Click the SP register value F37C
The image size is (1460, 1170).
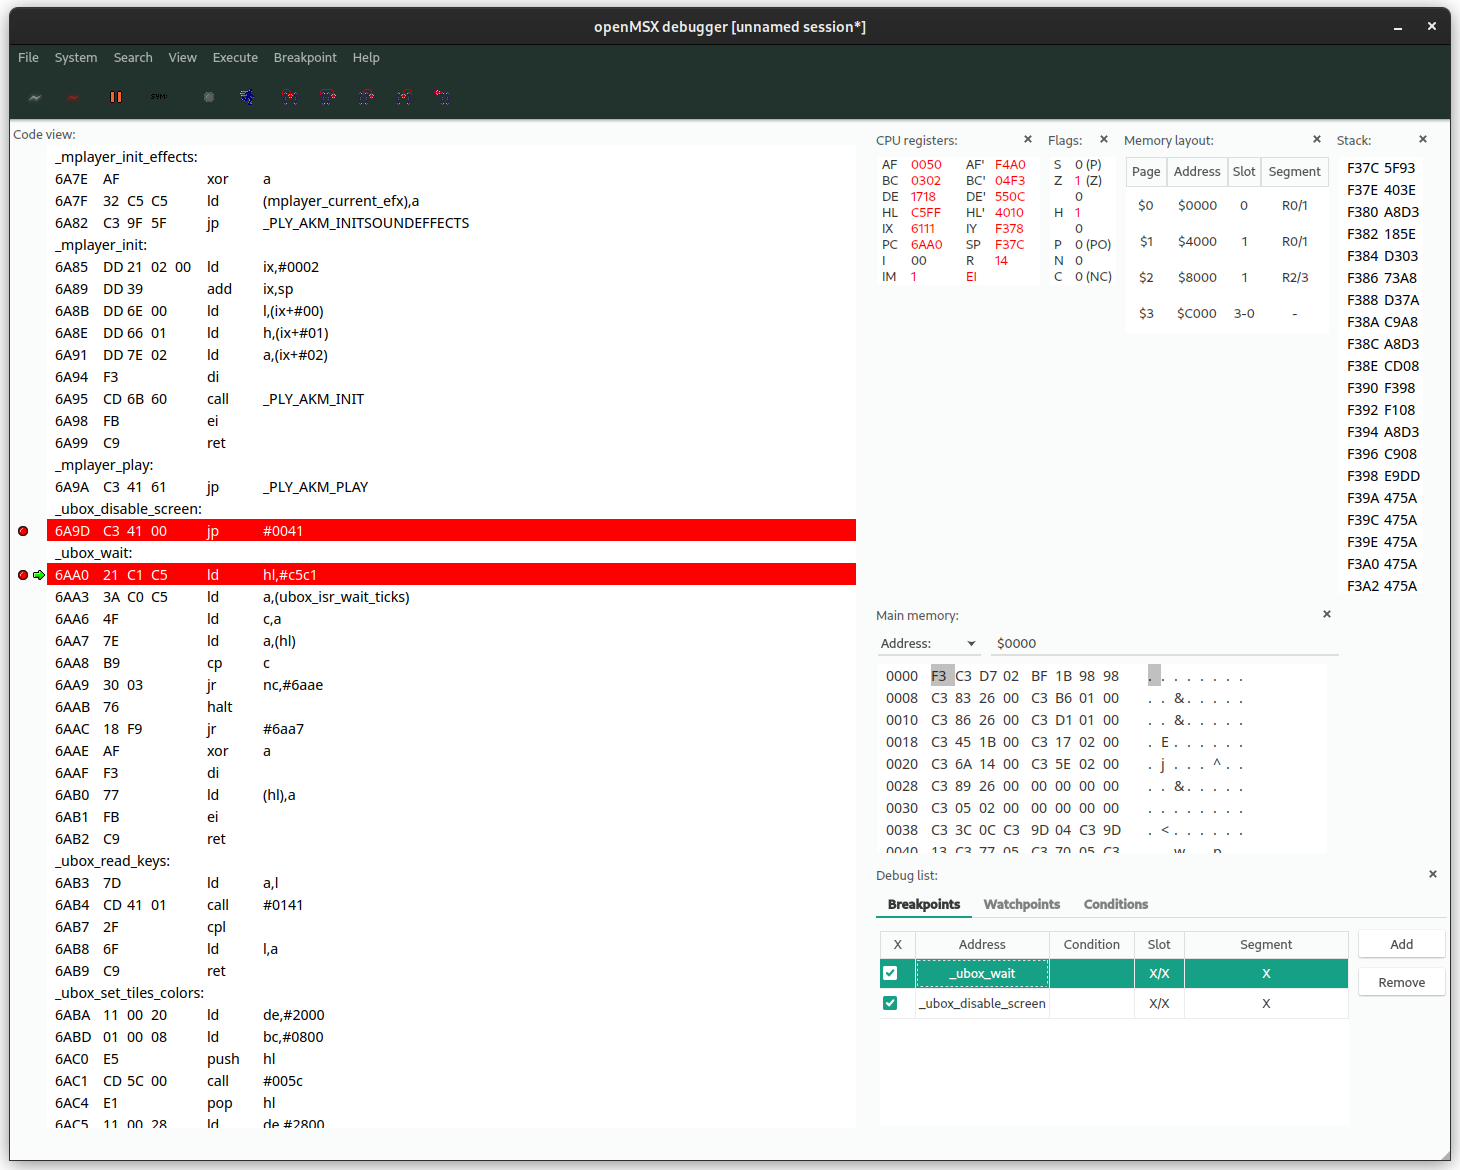pyautogui.click(x=1009, y=245)
